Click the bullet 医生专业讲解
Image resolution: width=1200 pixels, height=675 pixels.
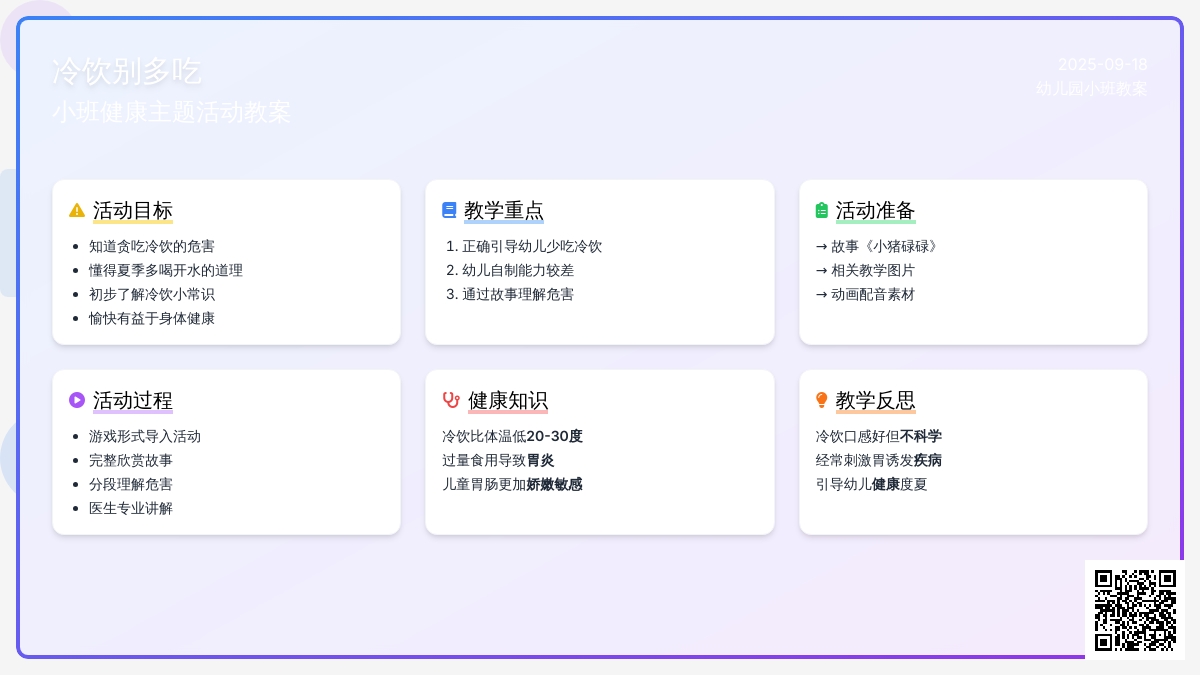pyautogui.click(x=131, y=508)
